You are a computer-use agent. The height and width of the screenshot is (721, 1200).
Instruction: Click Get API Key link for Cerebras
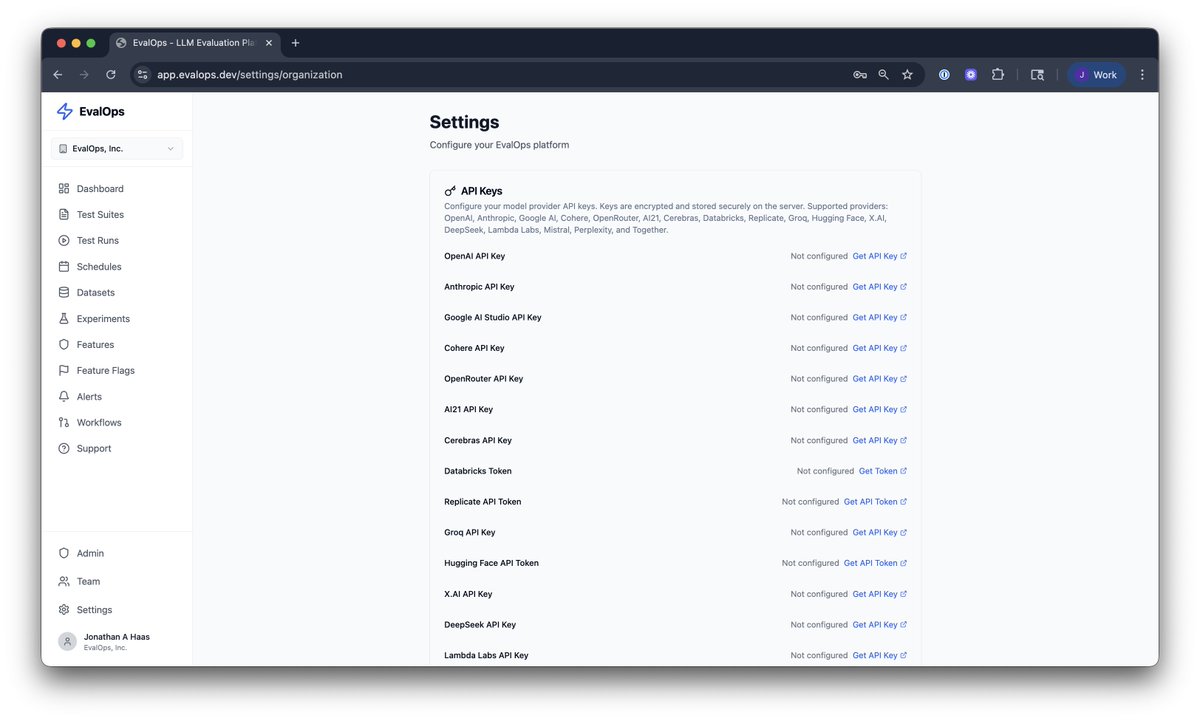pos(879,441)
